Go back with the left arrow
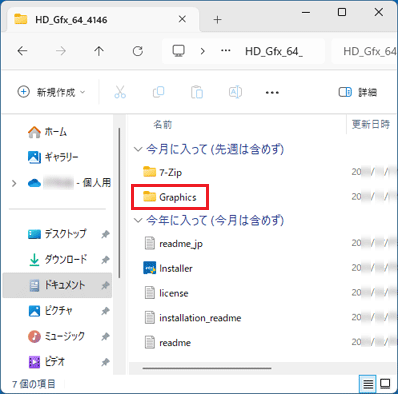The width and height of the screenshot is (398, 394). 22,51
